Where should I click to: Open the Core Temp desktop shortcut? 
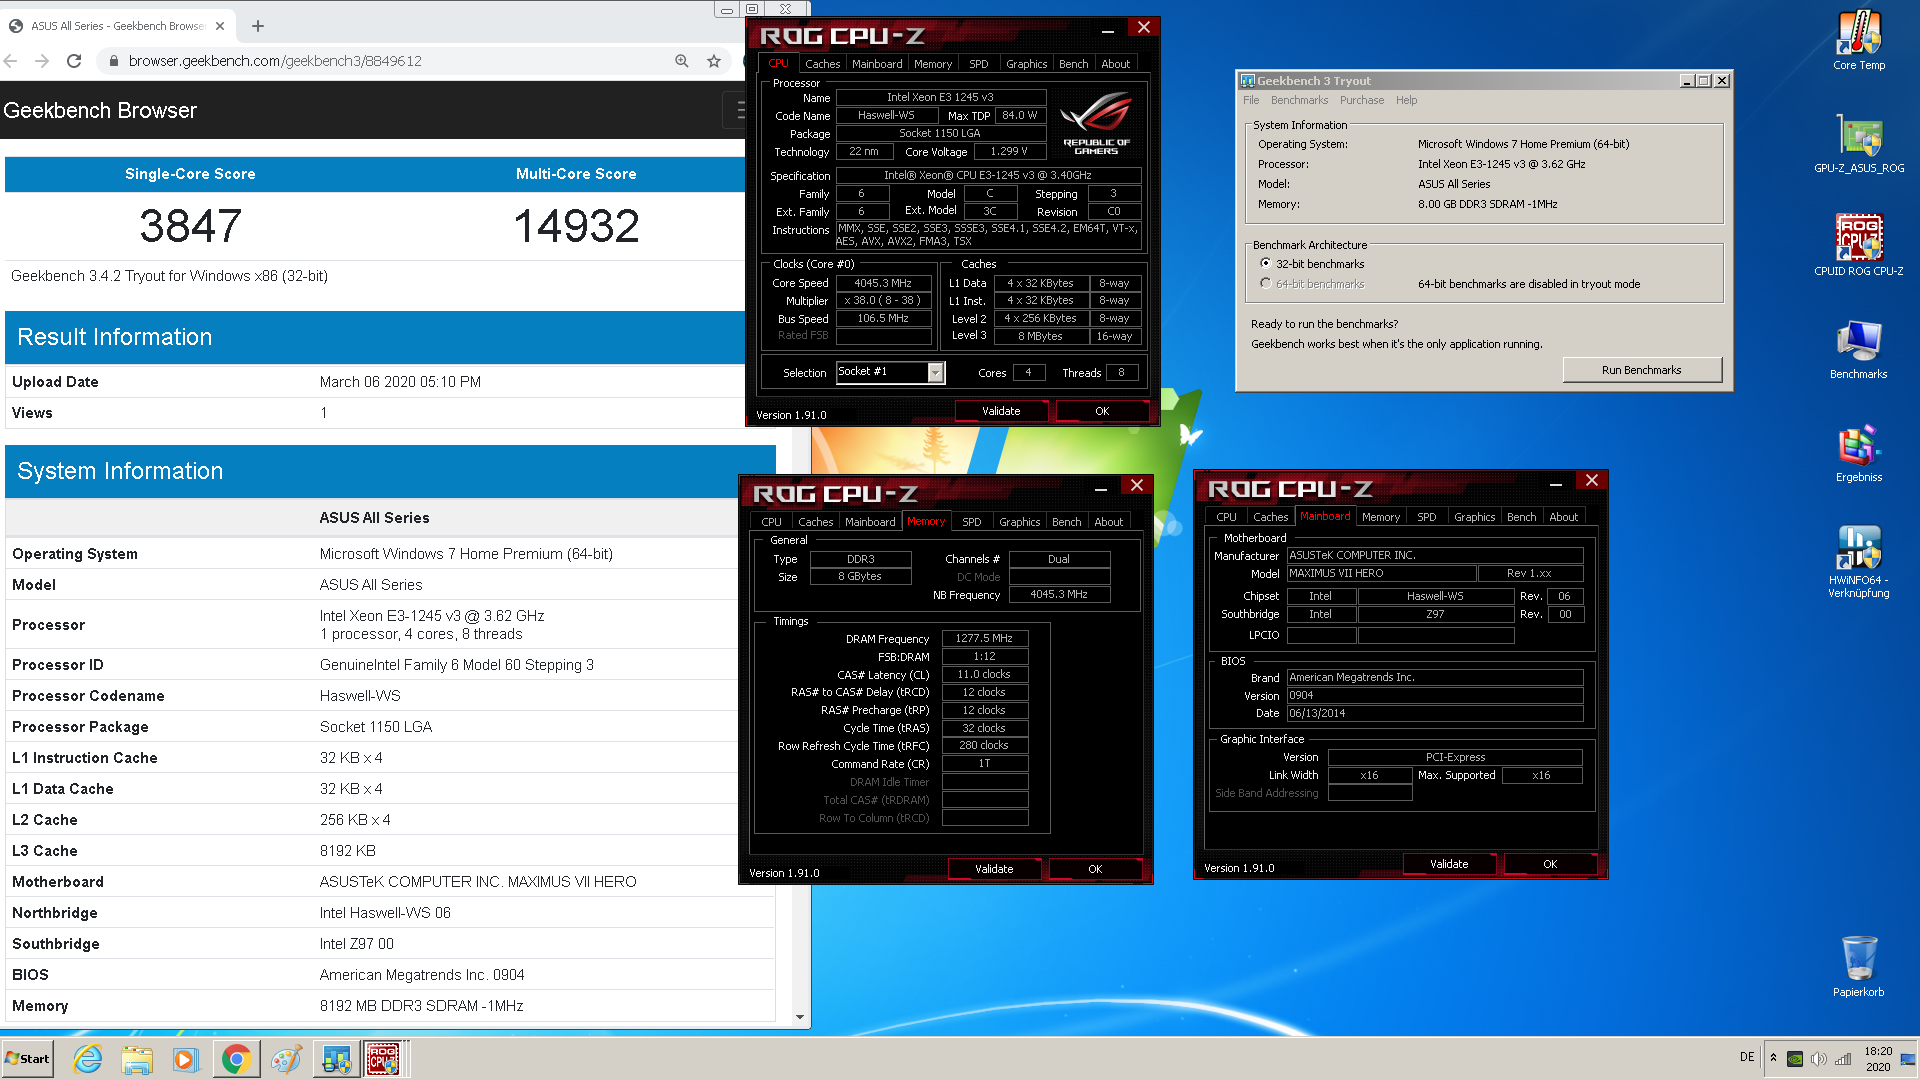click(x=1858, y=40)
